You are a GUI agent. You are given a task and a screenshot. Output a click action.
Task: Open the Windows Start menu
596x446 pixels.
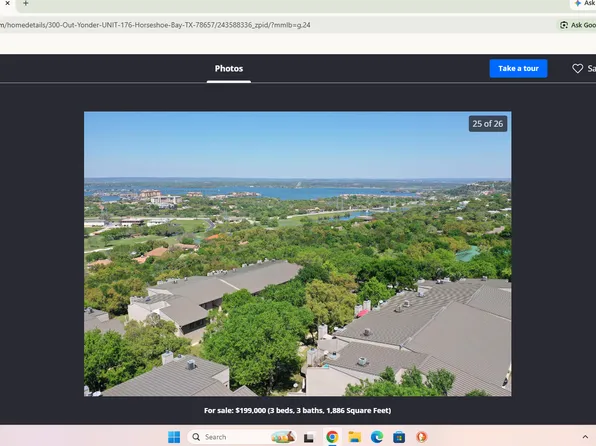pyautogui.click(x=174, y=437)
